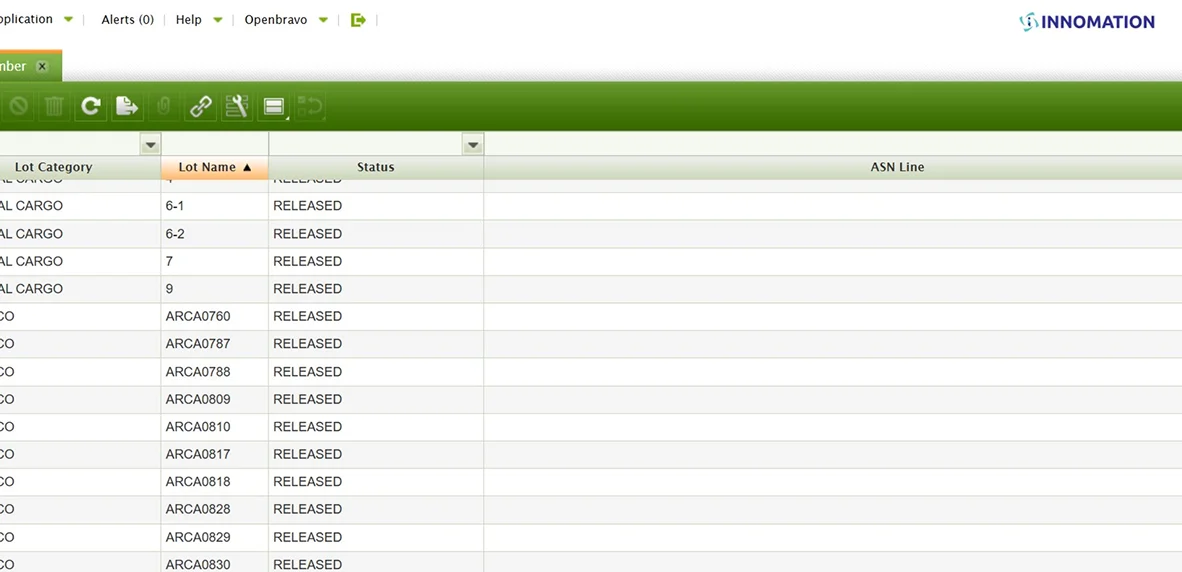Open the Help menu

tap(198, 20)
